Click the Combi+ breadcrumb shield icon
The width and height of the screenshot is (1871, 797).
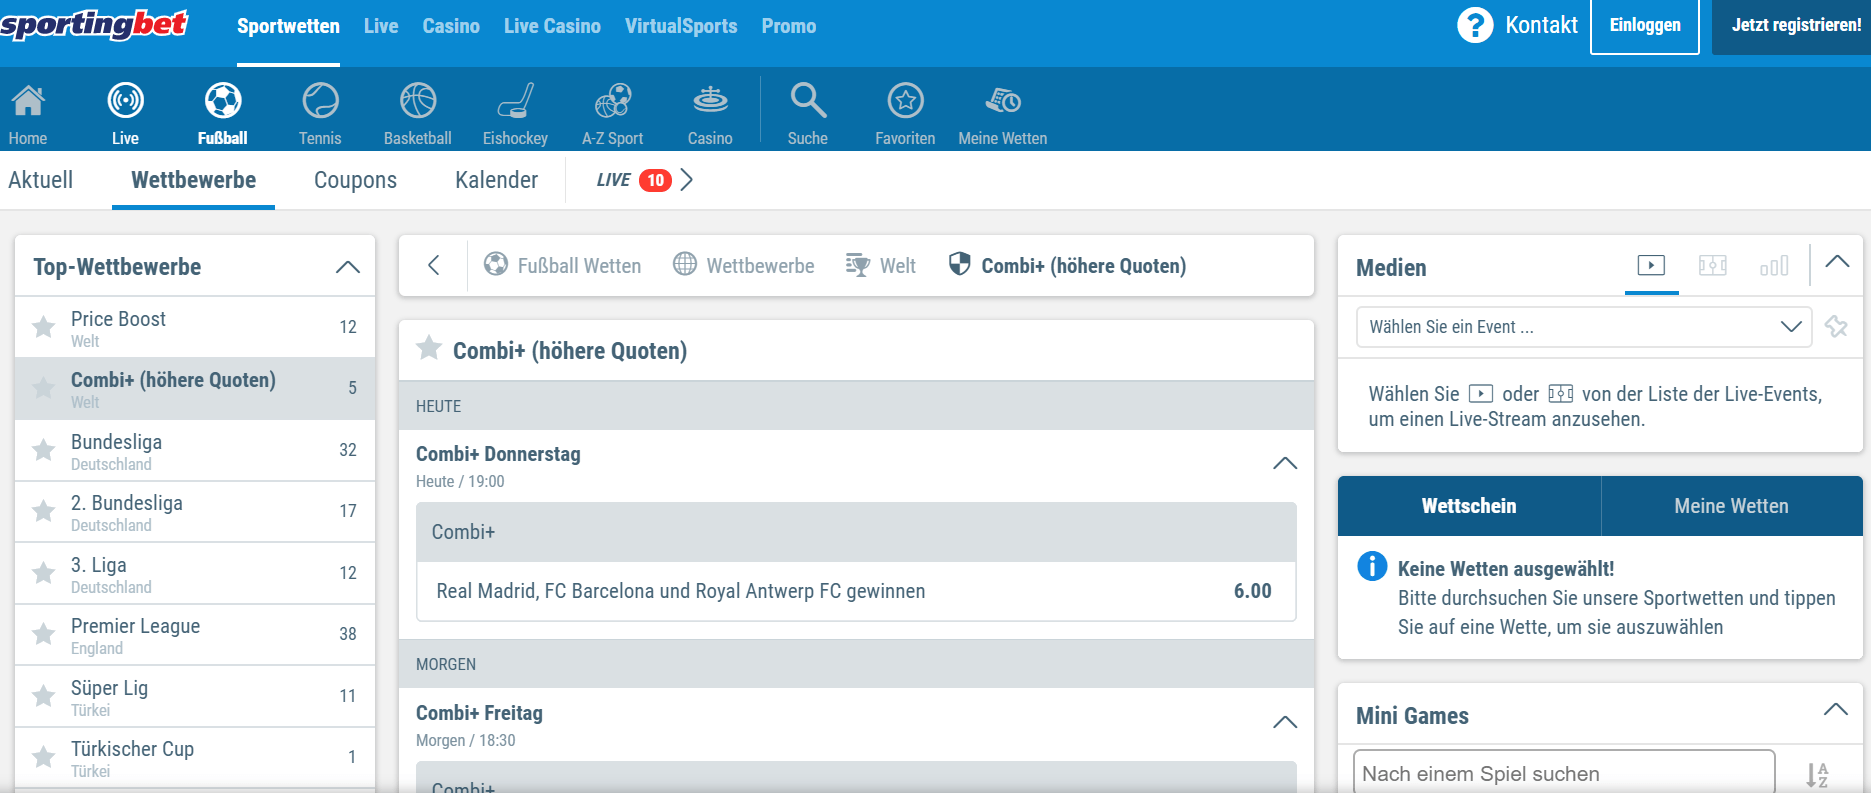pyautogui.click(x=959, y=264)
